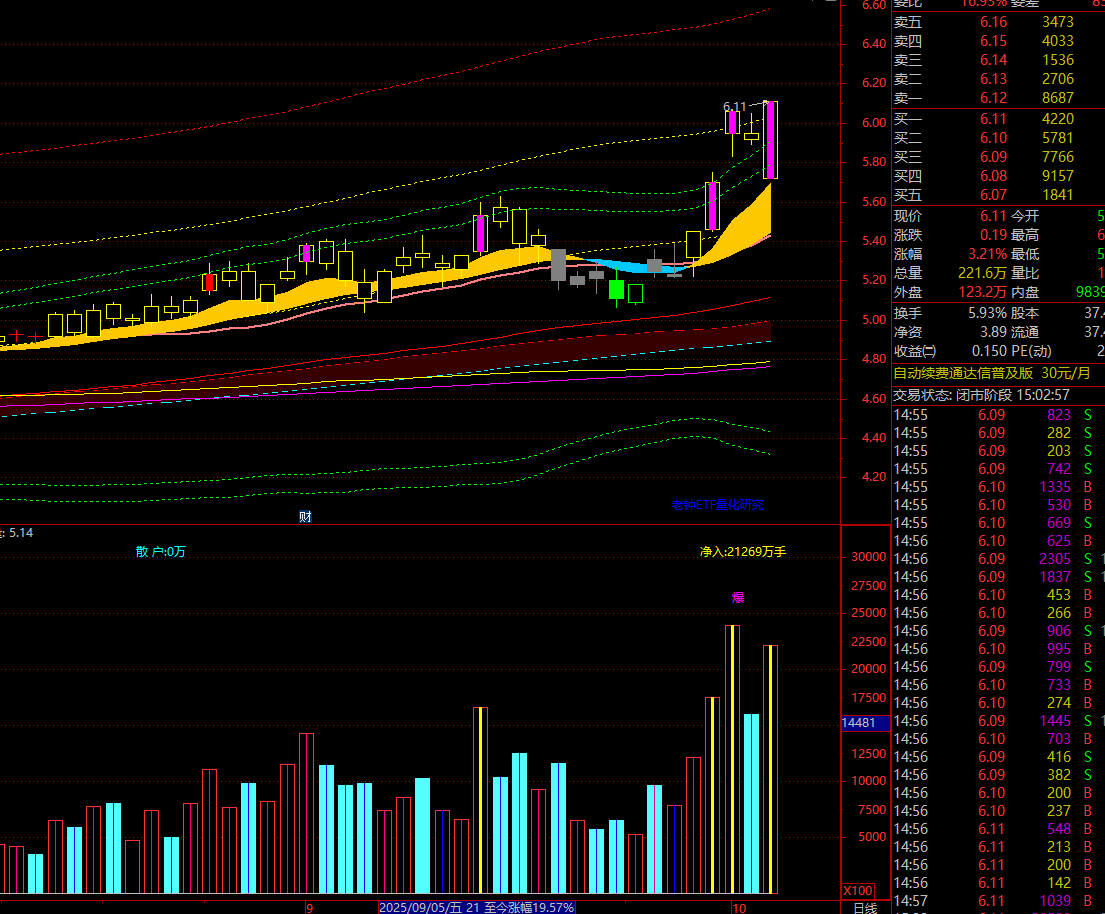Click the 散户:0万 retail indicator readout
This screenshot has height=914, width=1105.
coord(161,552)
